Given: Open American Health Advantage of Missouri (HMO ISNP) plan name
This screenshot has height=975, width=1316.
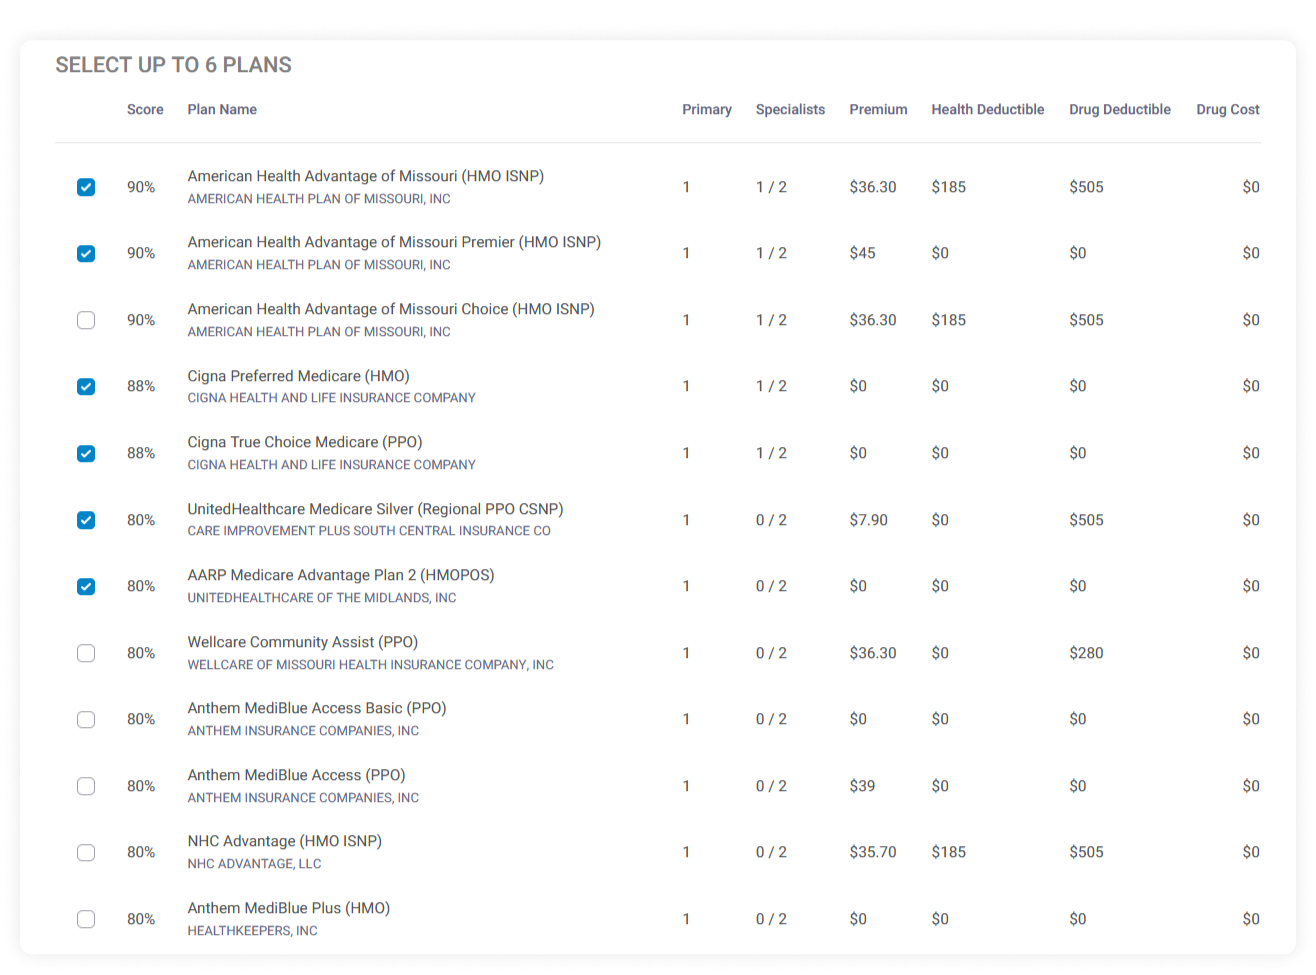Looking at the screenshot, I should (366, 176).
